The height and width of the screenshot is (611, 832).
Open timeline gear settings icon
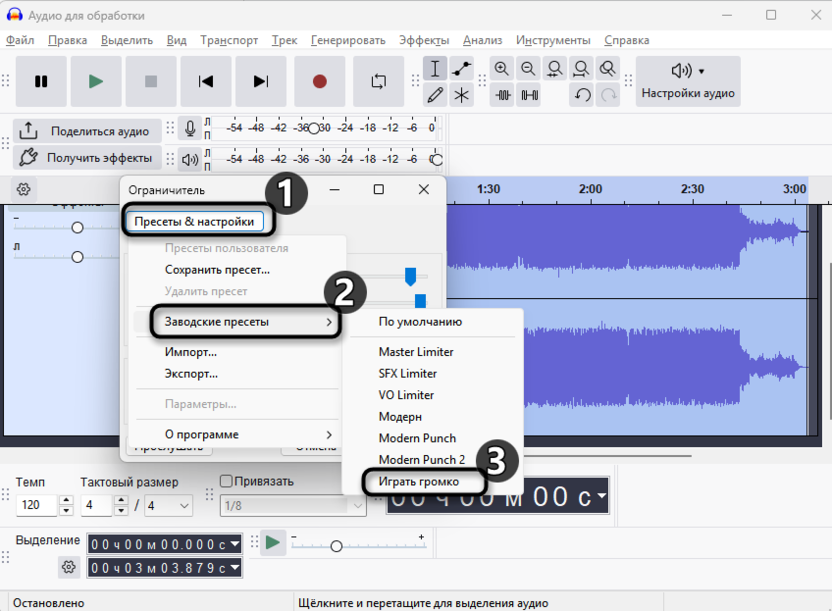[x=24, y=189]
